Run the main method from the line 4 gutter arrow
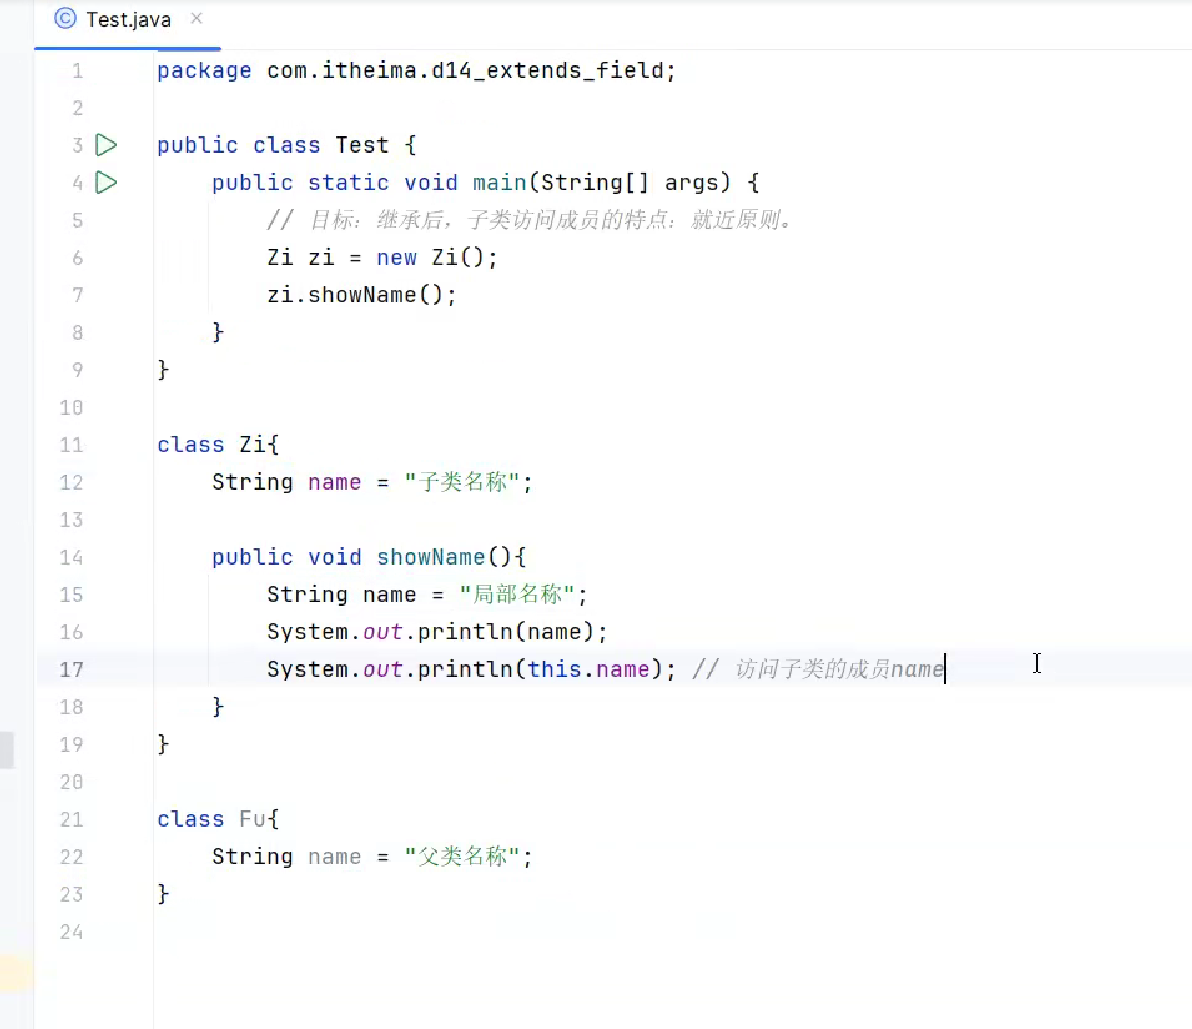The height and width of the screenshot is (1029, 1192). [x=106, y=182]
